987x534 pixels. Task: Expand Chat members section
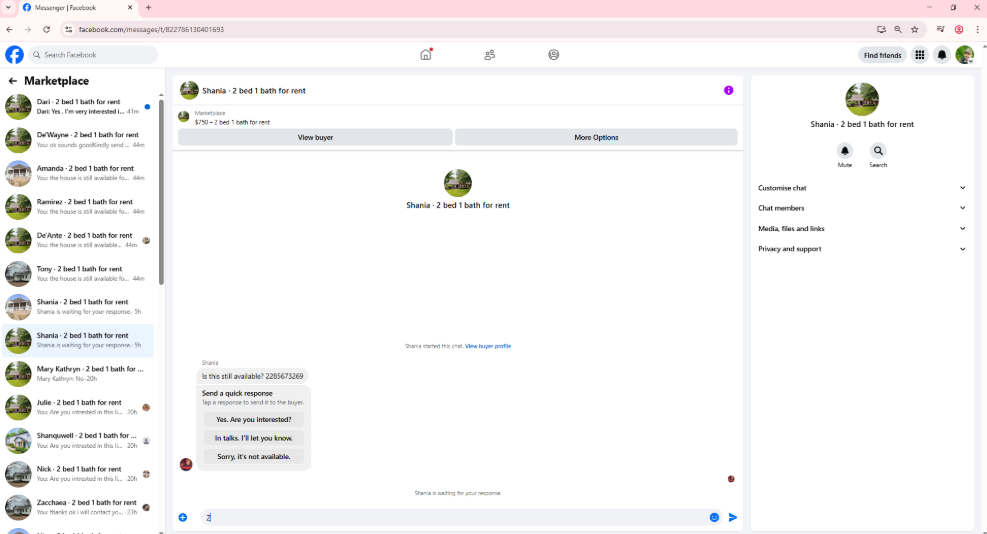click(x=862, y=208)
